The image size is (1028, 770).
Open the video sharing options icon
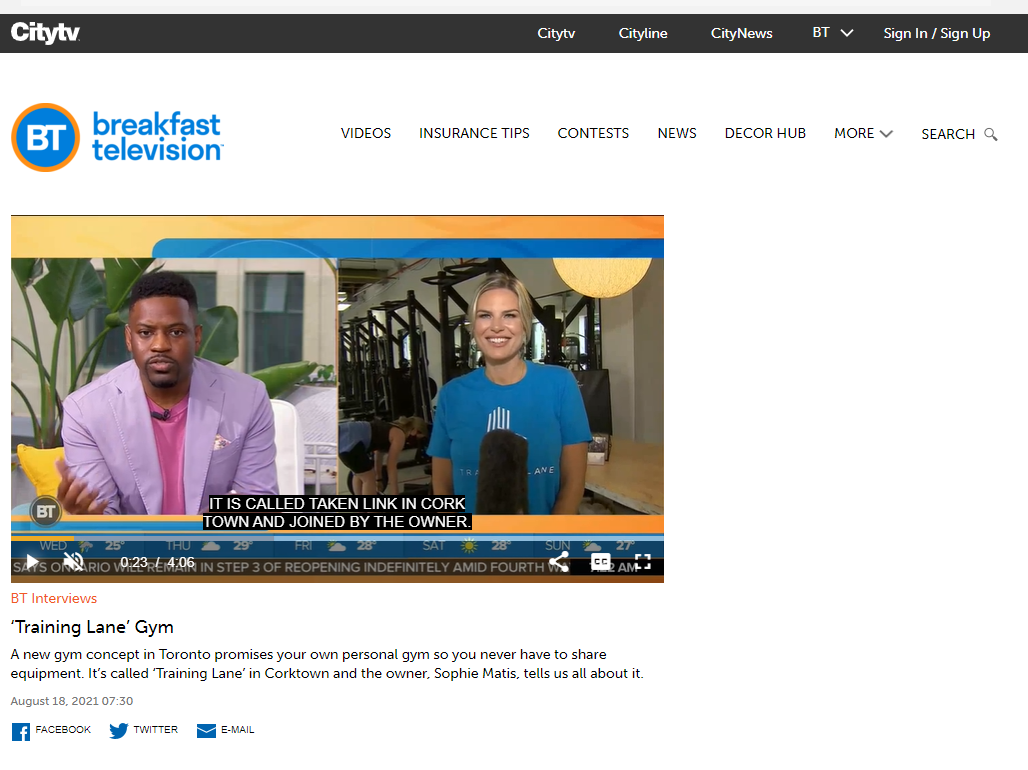click(560, 562)
